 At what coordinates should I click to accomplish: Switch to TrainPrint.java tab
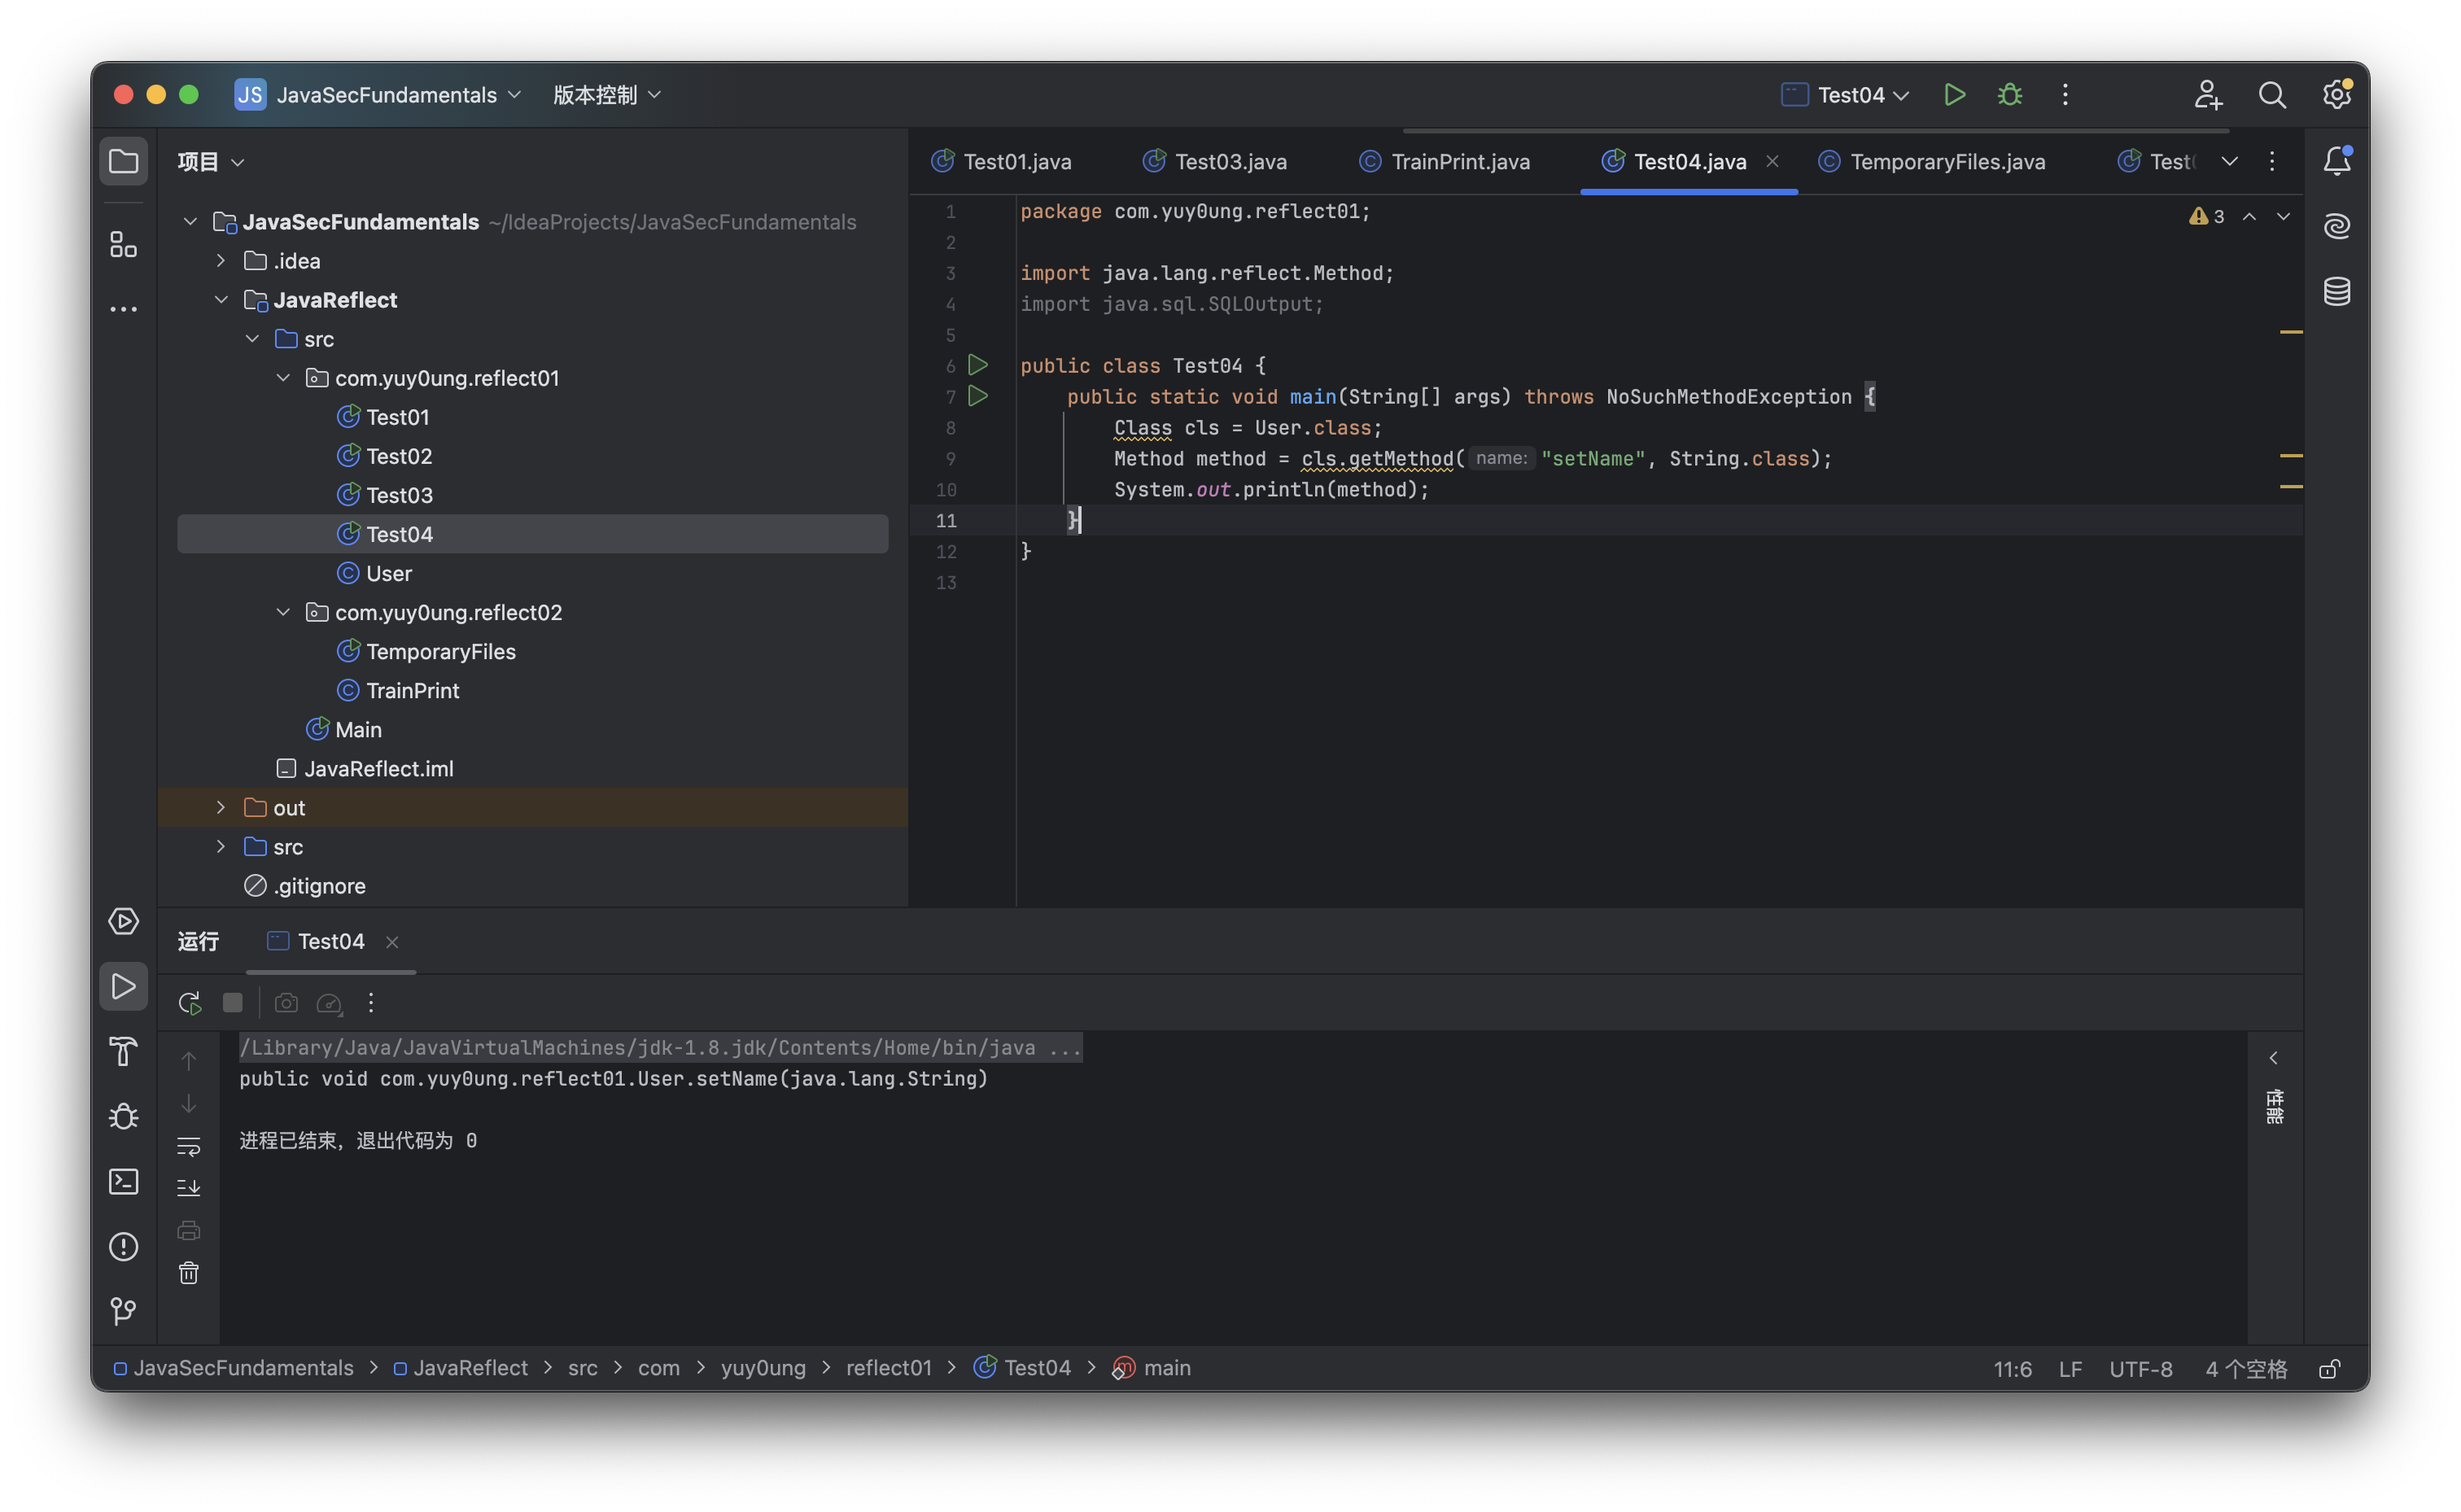(1459, 162)
